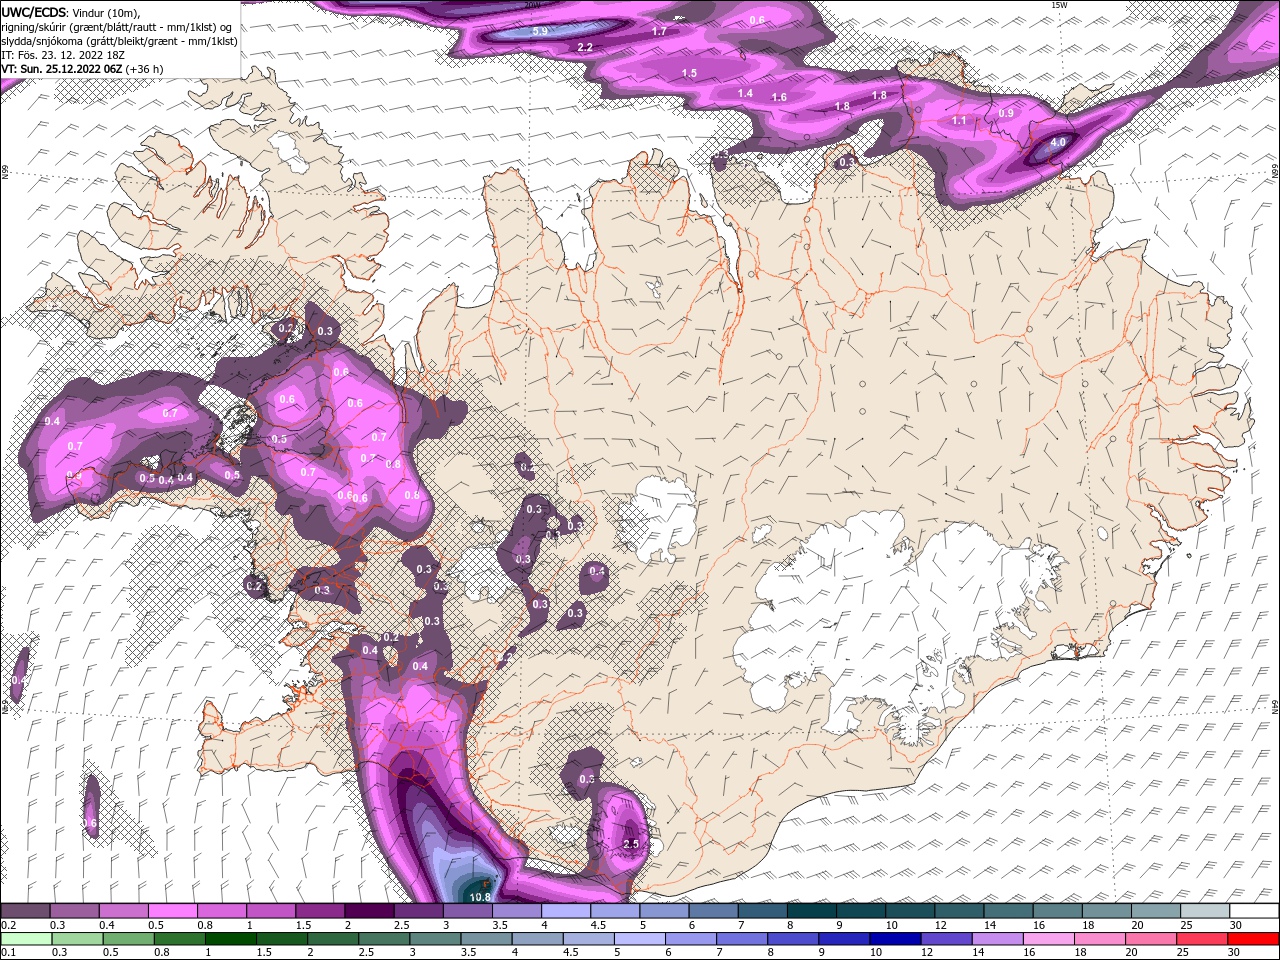Select the bright pink 0.5–0.8 snow scale swatch
This screenshot has height=960, width=1280.
tap(172, 911)
